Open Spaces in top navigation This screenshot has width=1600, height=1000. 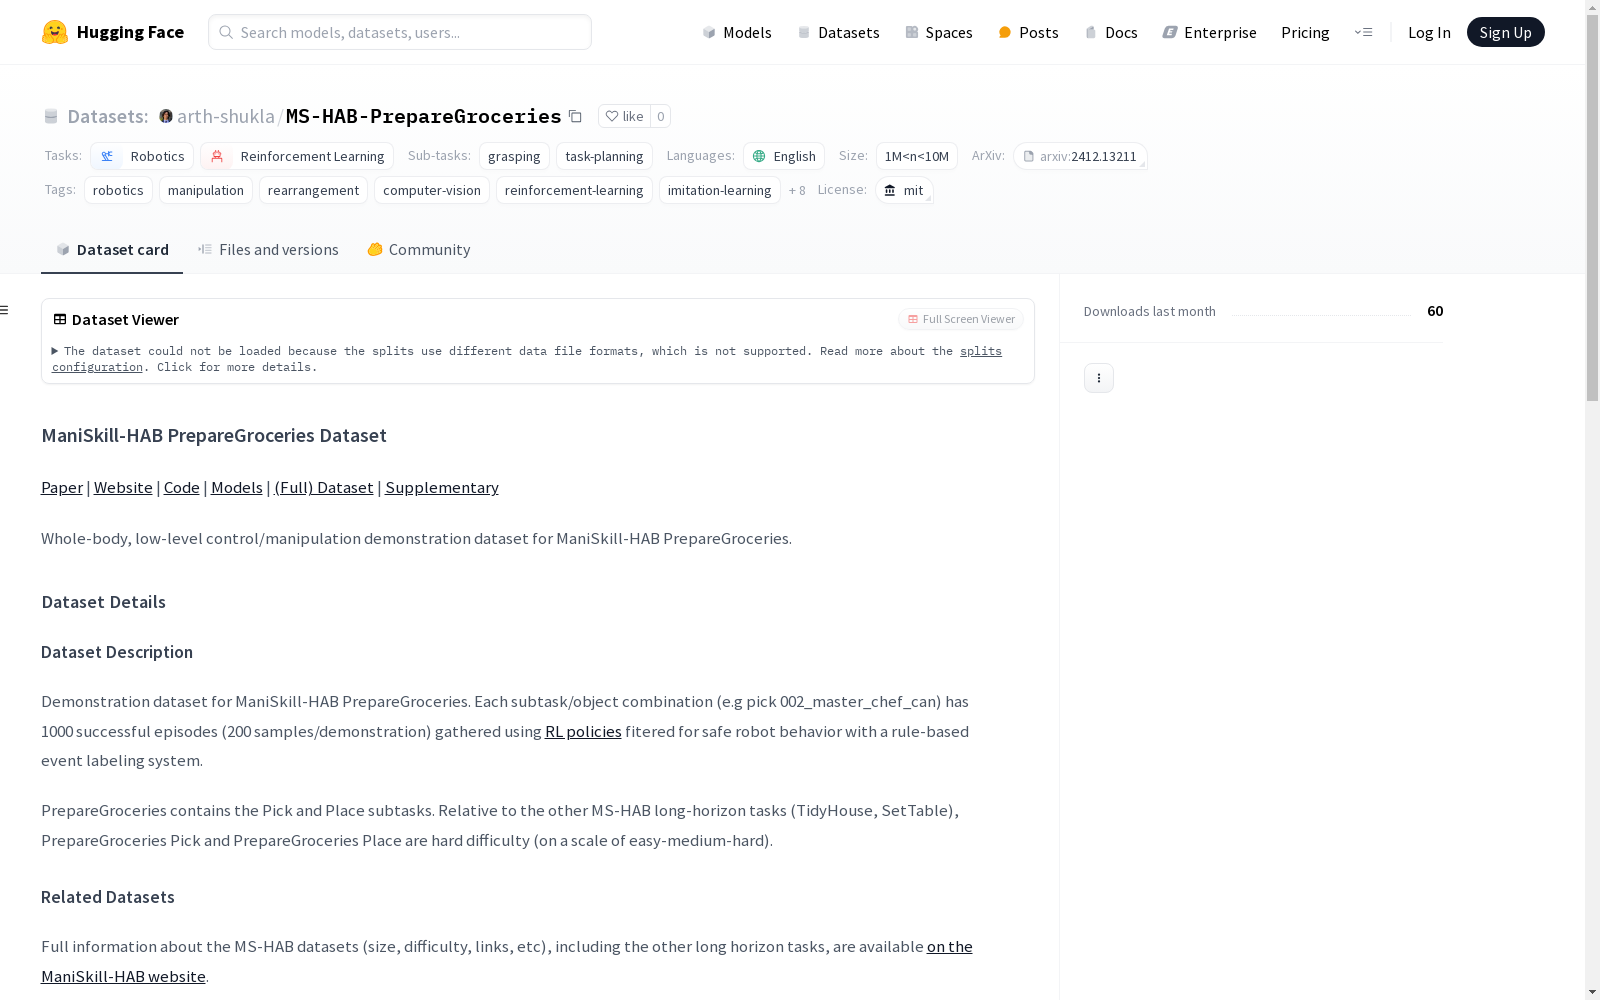pos(939,32)
